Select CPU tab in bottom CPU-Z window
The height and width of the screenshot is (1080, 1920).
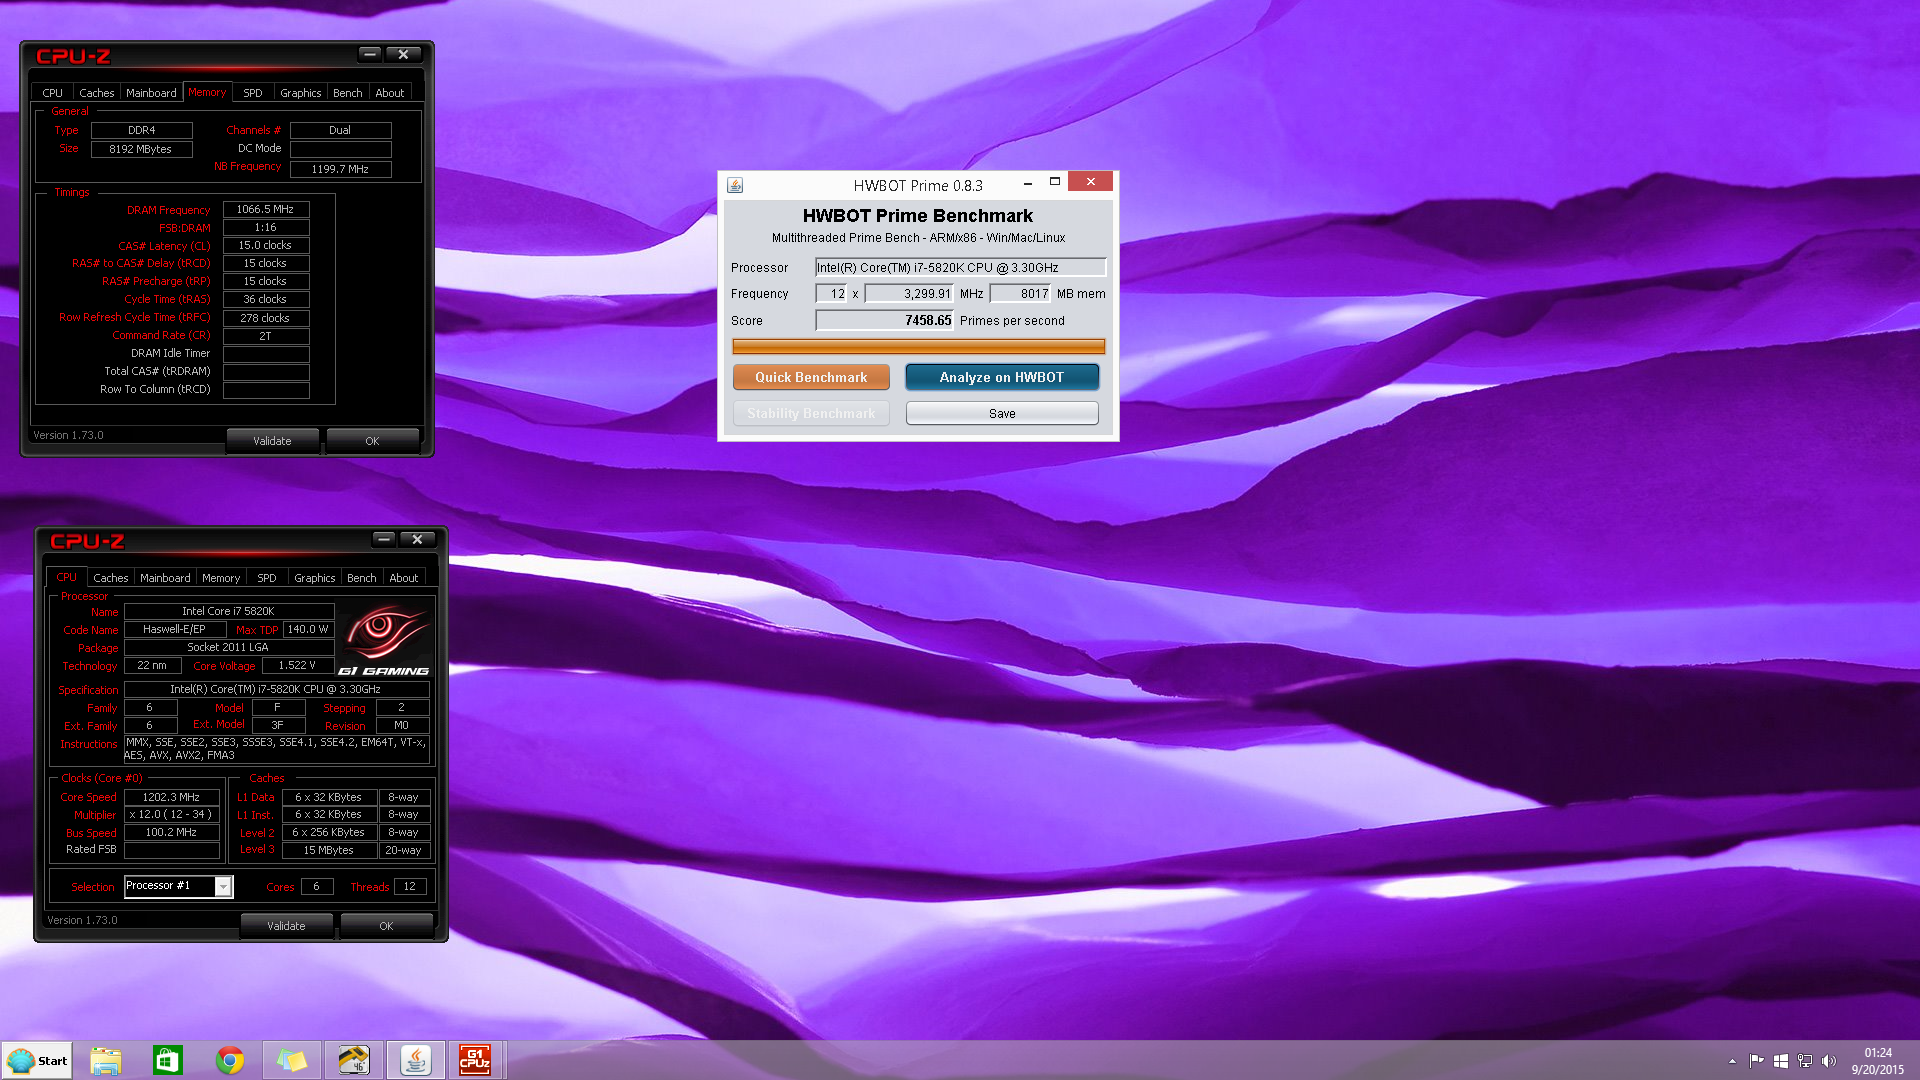tap(66, 577)
